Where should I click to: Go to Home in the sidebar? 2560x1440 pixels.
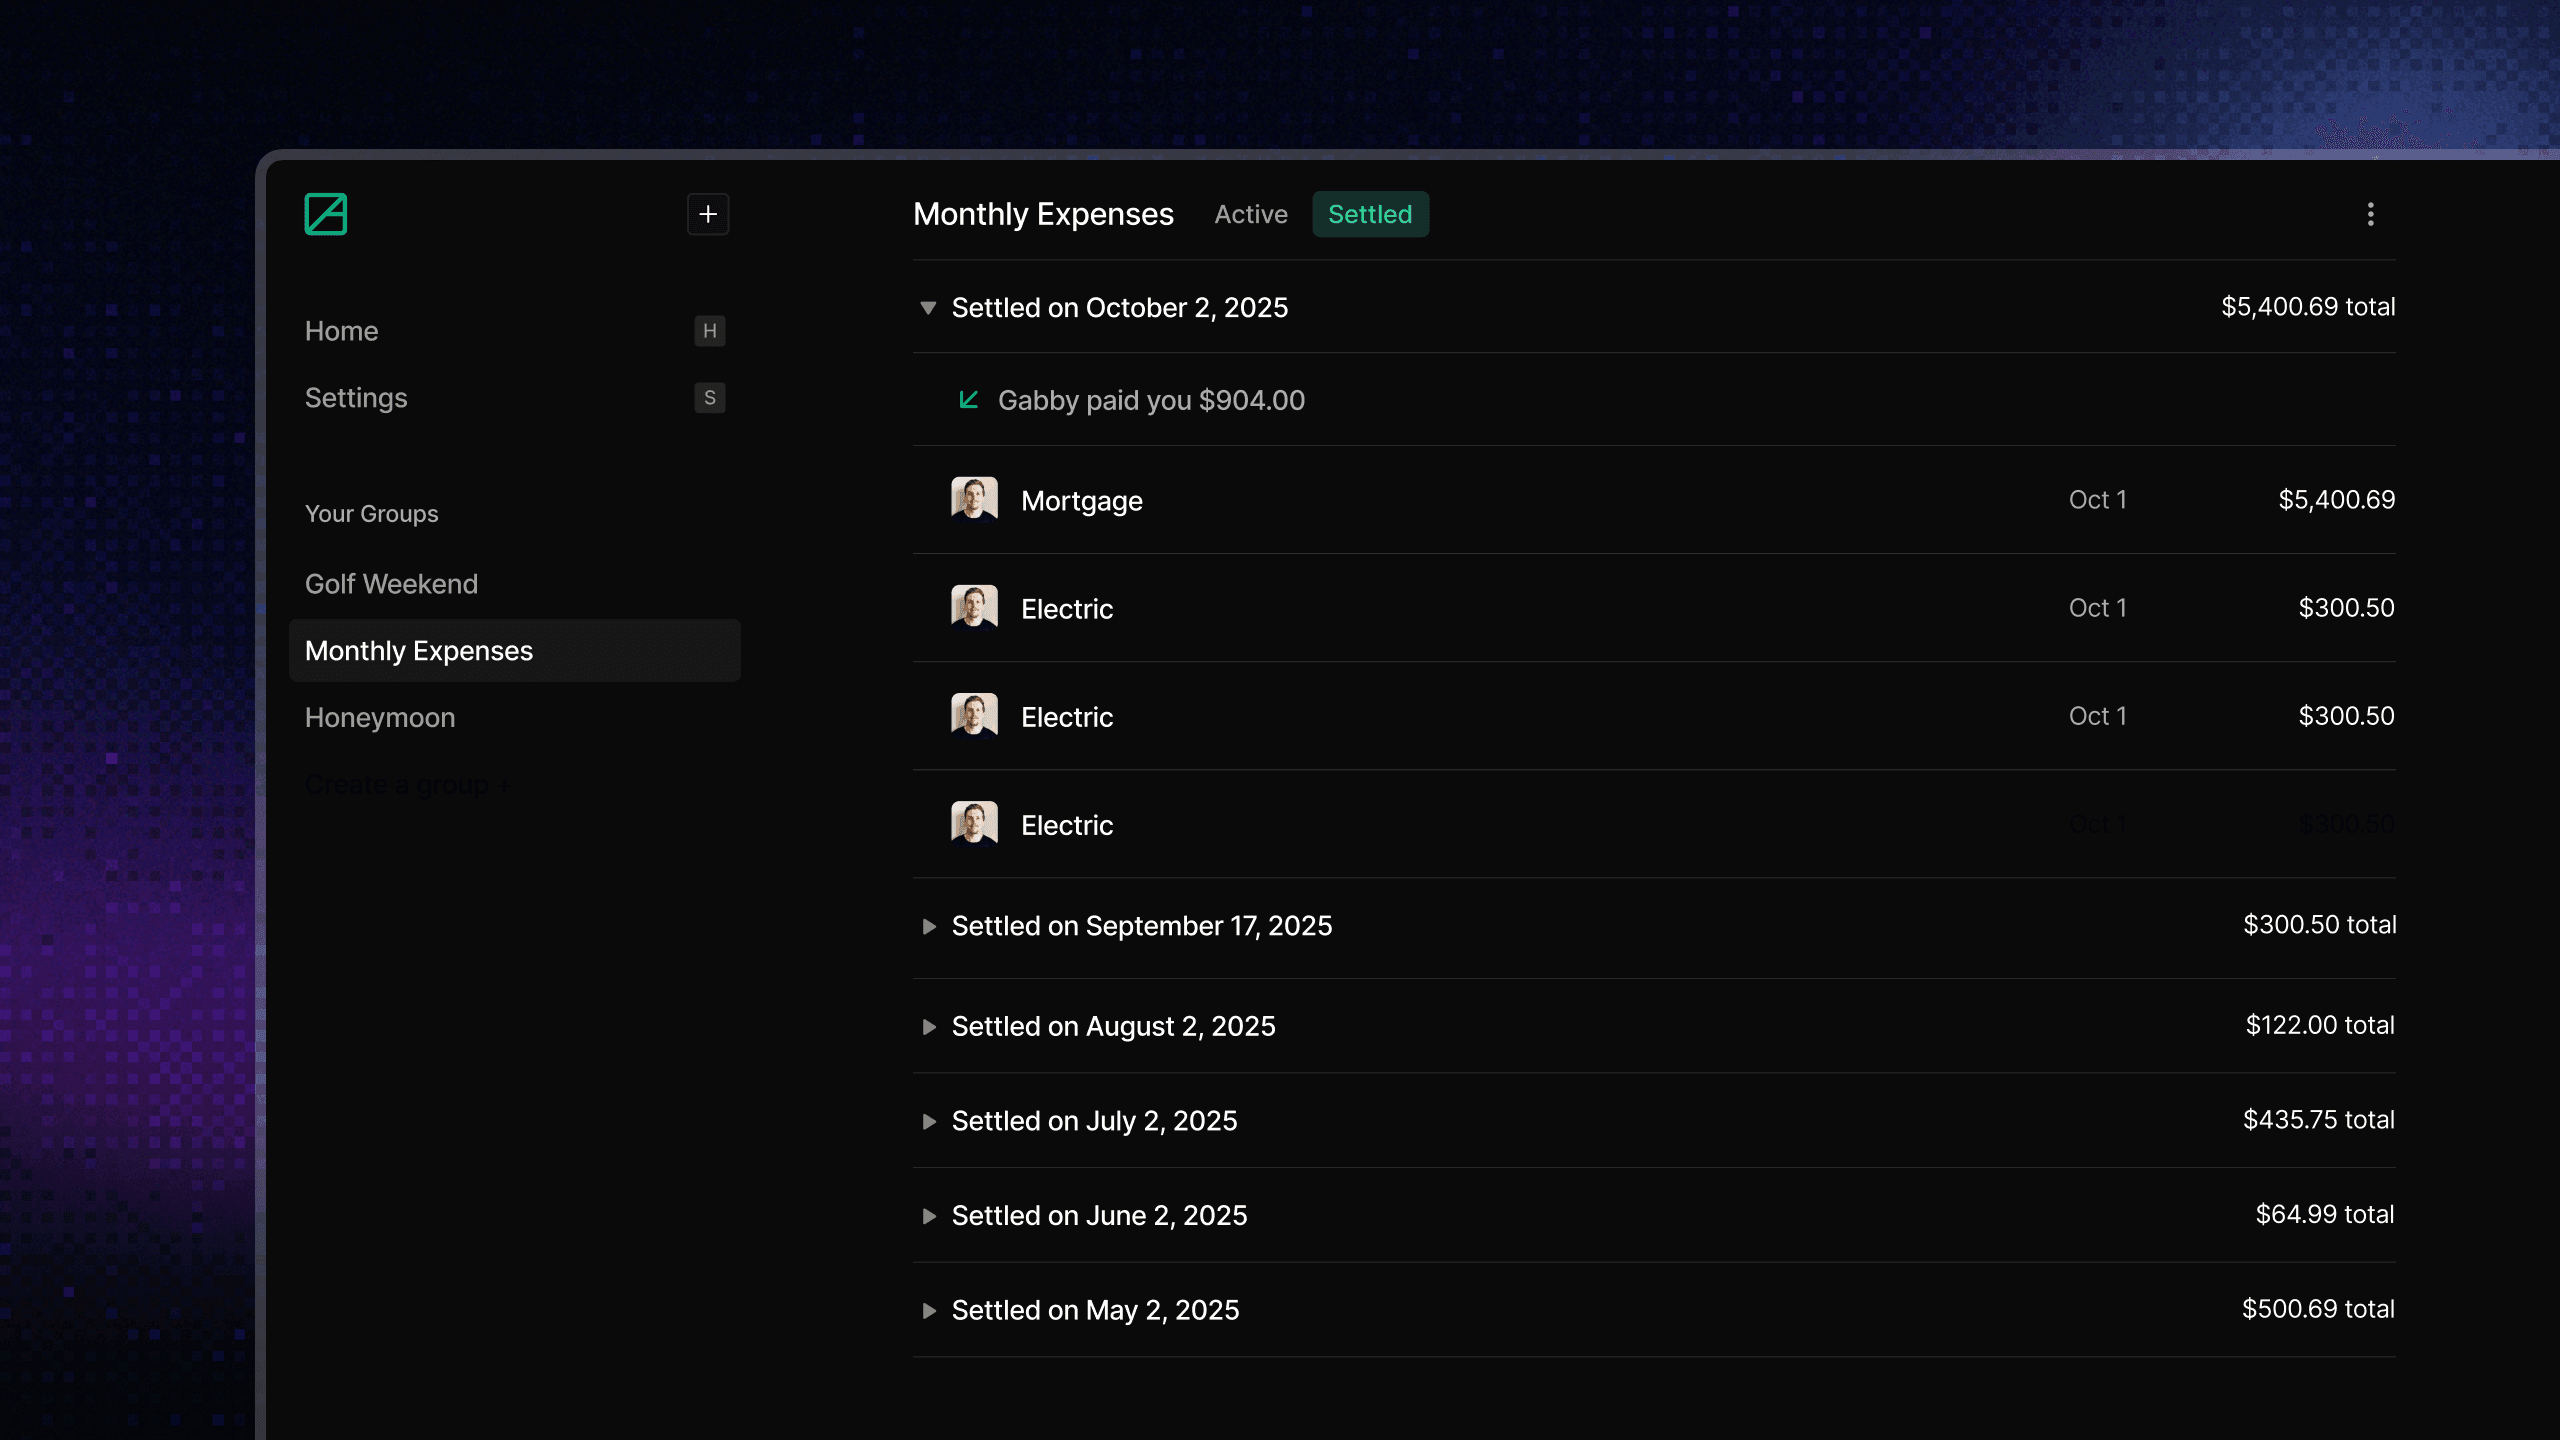342,331
